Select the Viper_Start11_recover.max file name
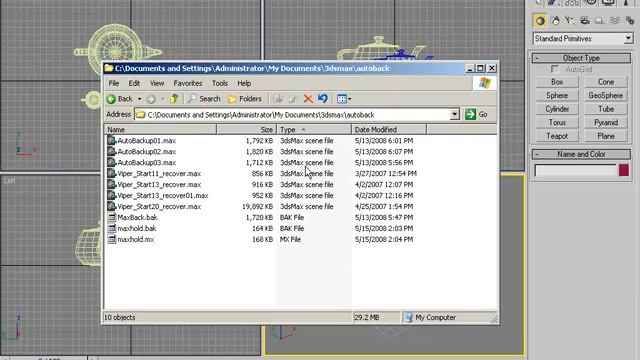This screenshot has height=360, width=640. click(159, 173)
